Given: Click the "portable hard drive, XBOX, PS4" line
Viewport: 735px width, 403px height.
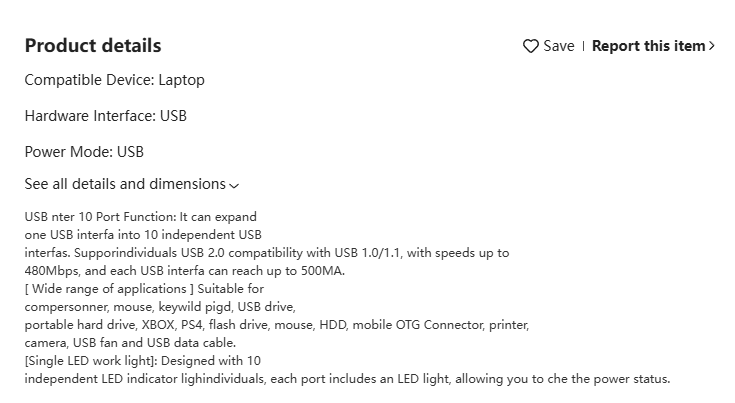Looking at the screenshot, I should 277,325.
